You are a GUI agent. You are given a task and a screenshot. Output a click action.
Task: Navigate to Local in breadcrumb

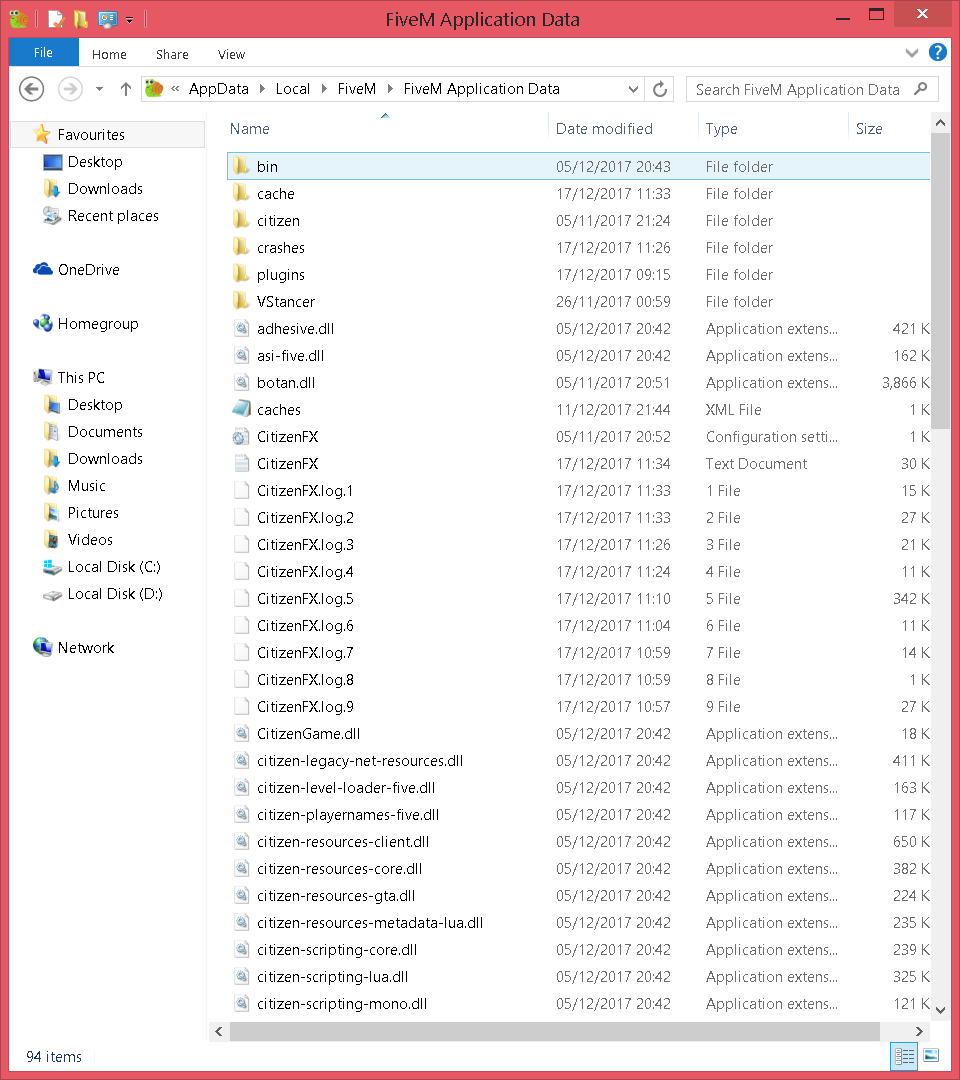pyautogui.click(x=293, y=89)
